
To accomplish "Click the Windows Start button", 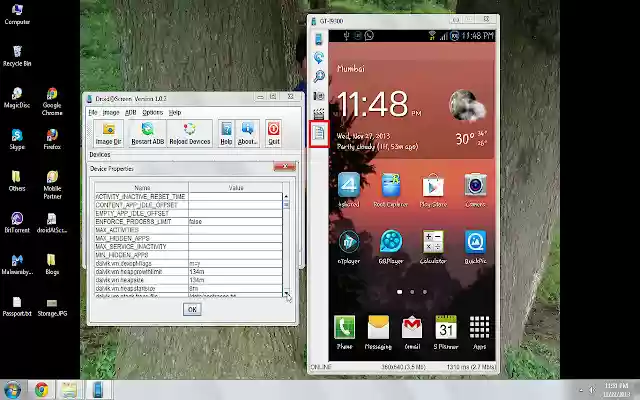I will 12,390.
